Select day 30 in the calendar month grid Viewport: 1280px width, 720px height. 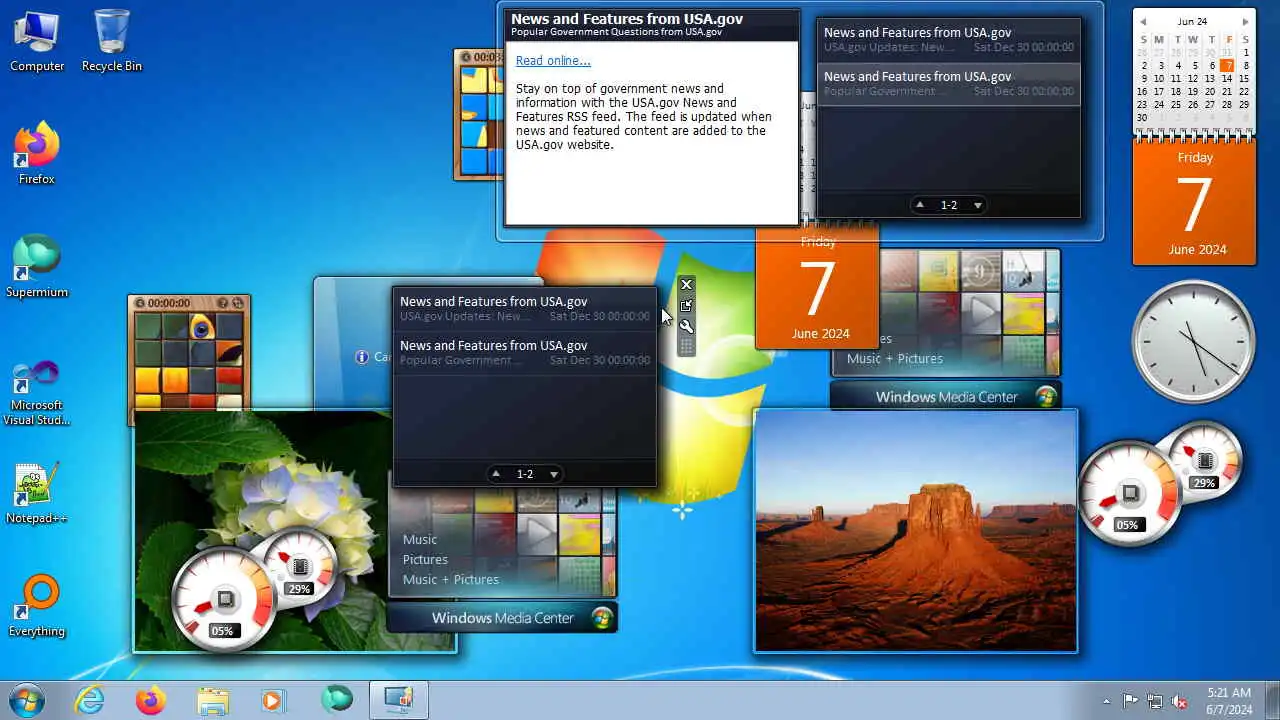pyautogui.click(x=1142, y=118)
